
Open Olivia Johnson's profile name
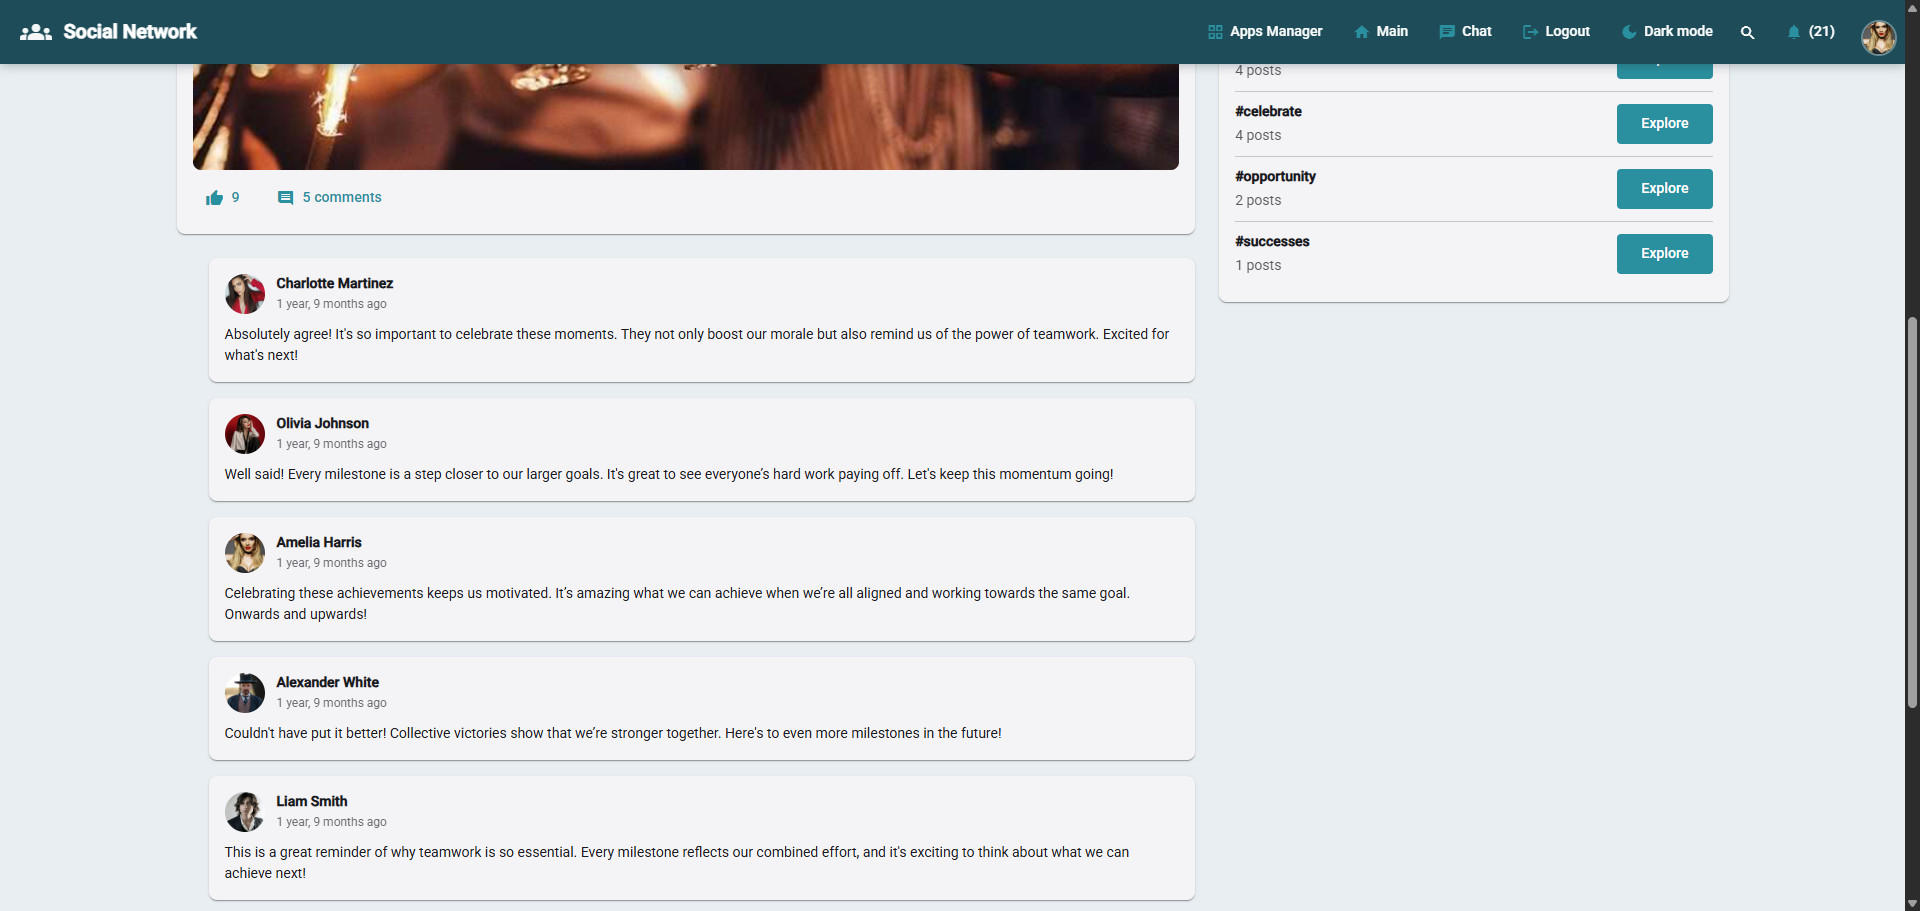pyautogui.click(x=322, y=424)
